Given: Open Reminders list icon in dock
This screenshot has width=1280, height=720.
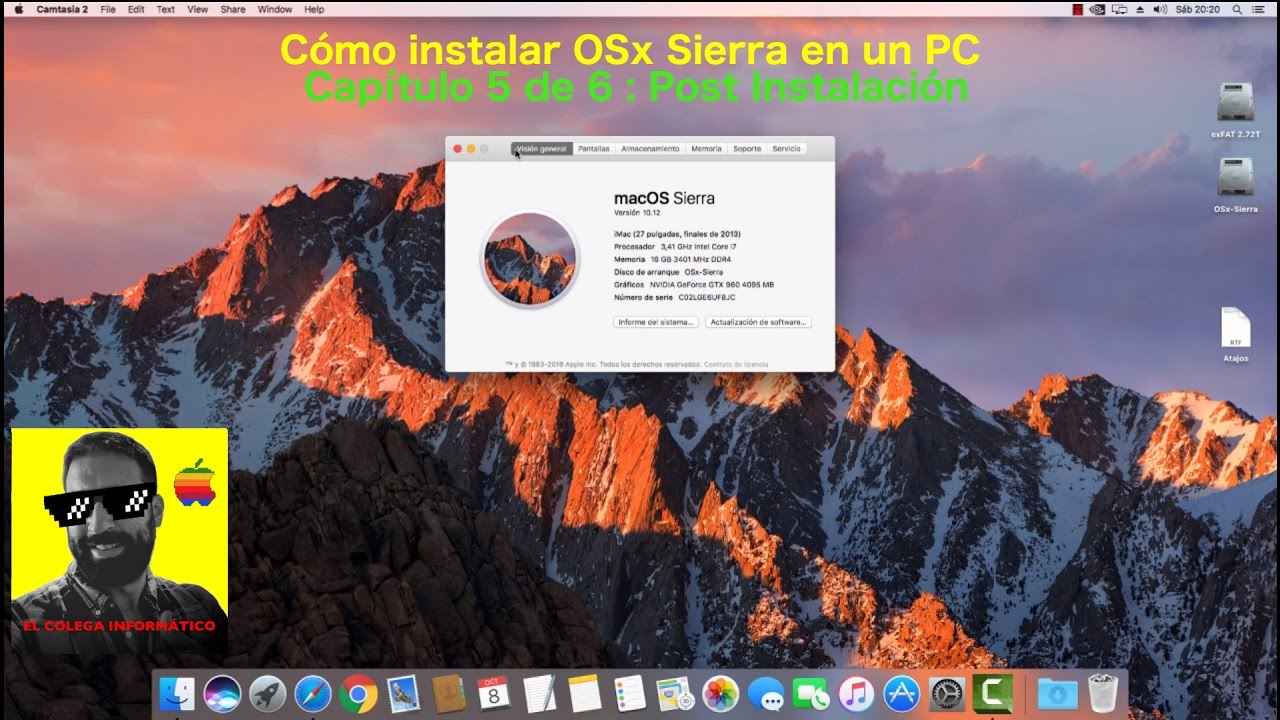Looking at the screenshot, I should [x=630, y=694].
